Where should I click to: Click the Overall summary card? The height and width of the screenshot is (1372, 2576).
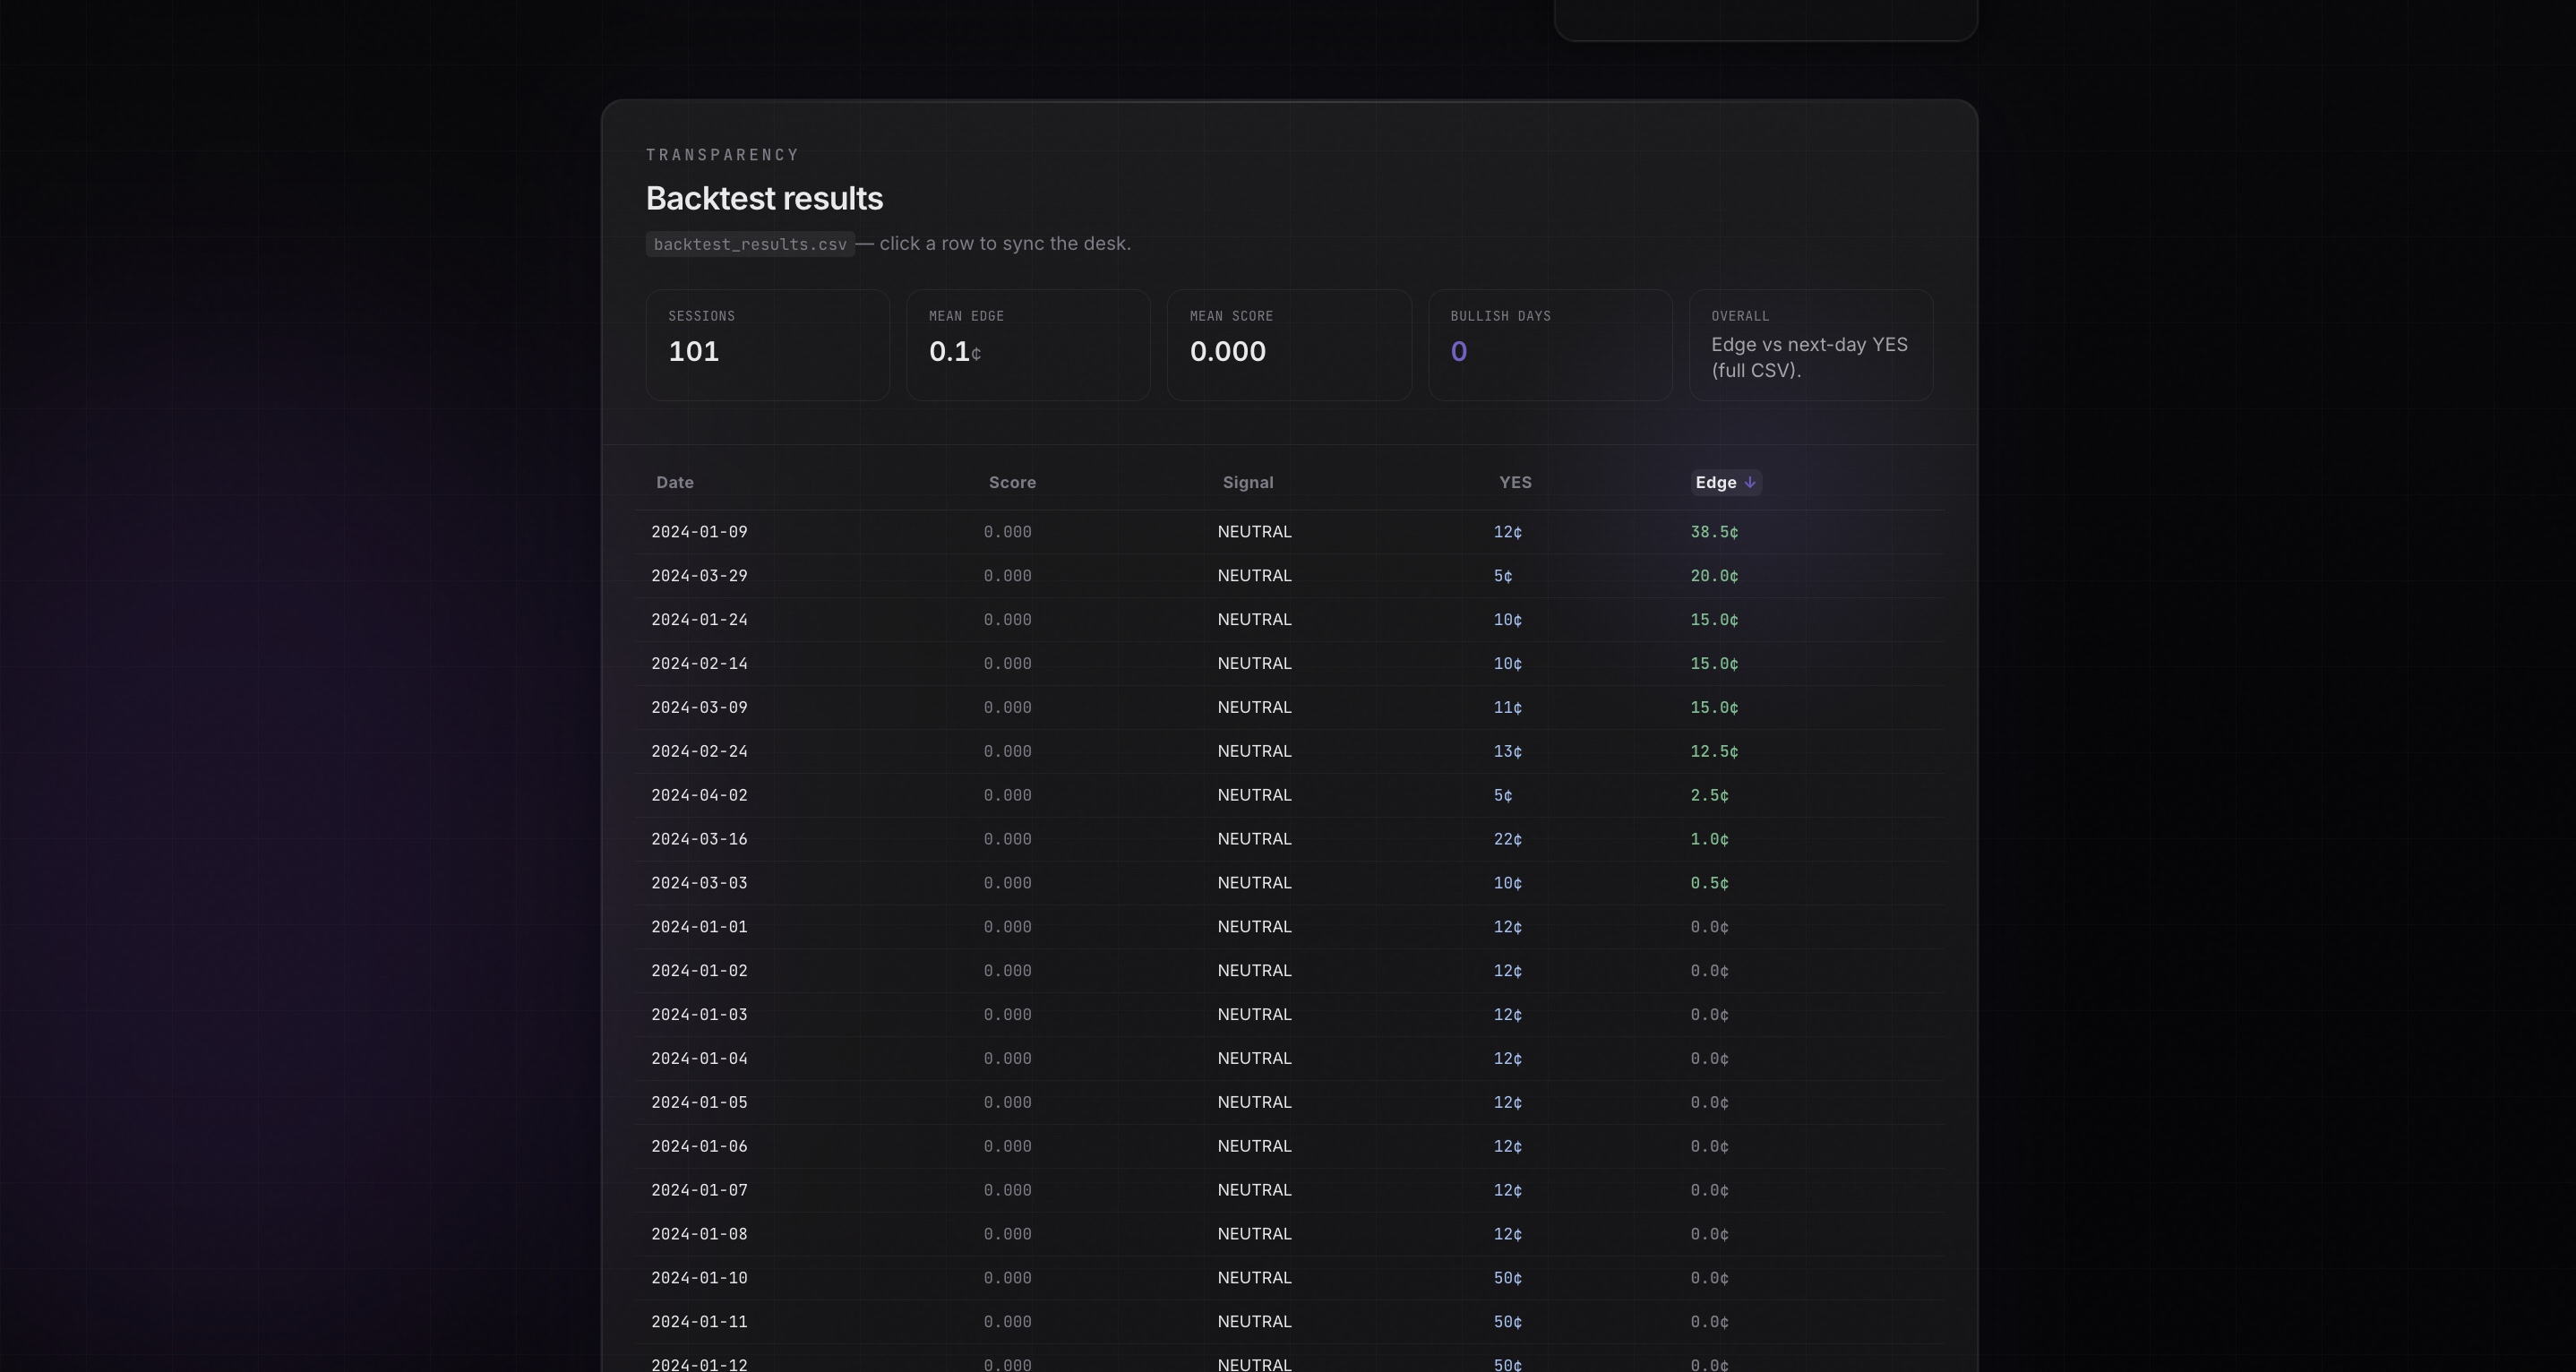(1811, 345)
